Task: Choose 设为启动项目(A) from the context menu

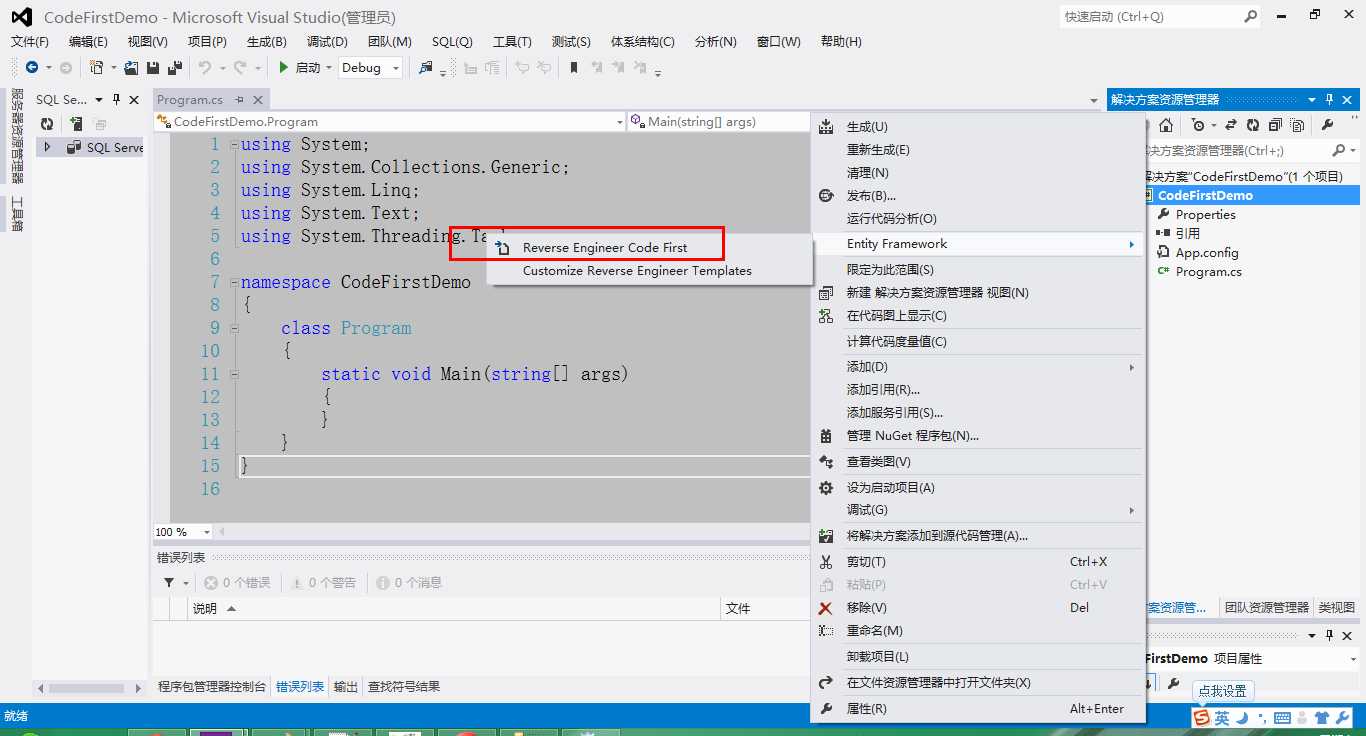Action: (x=977, y=488)
